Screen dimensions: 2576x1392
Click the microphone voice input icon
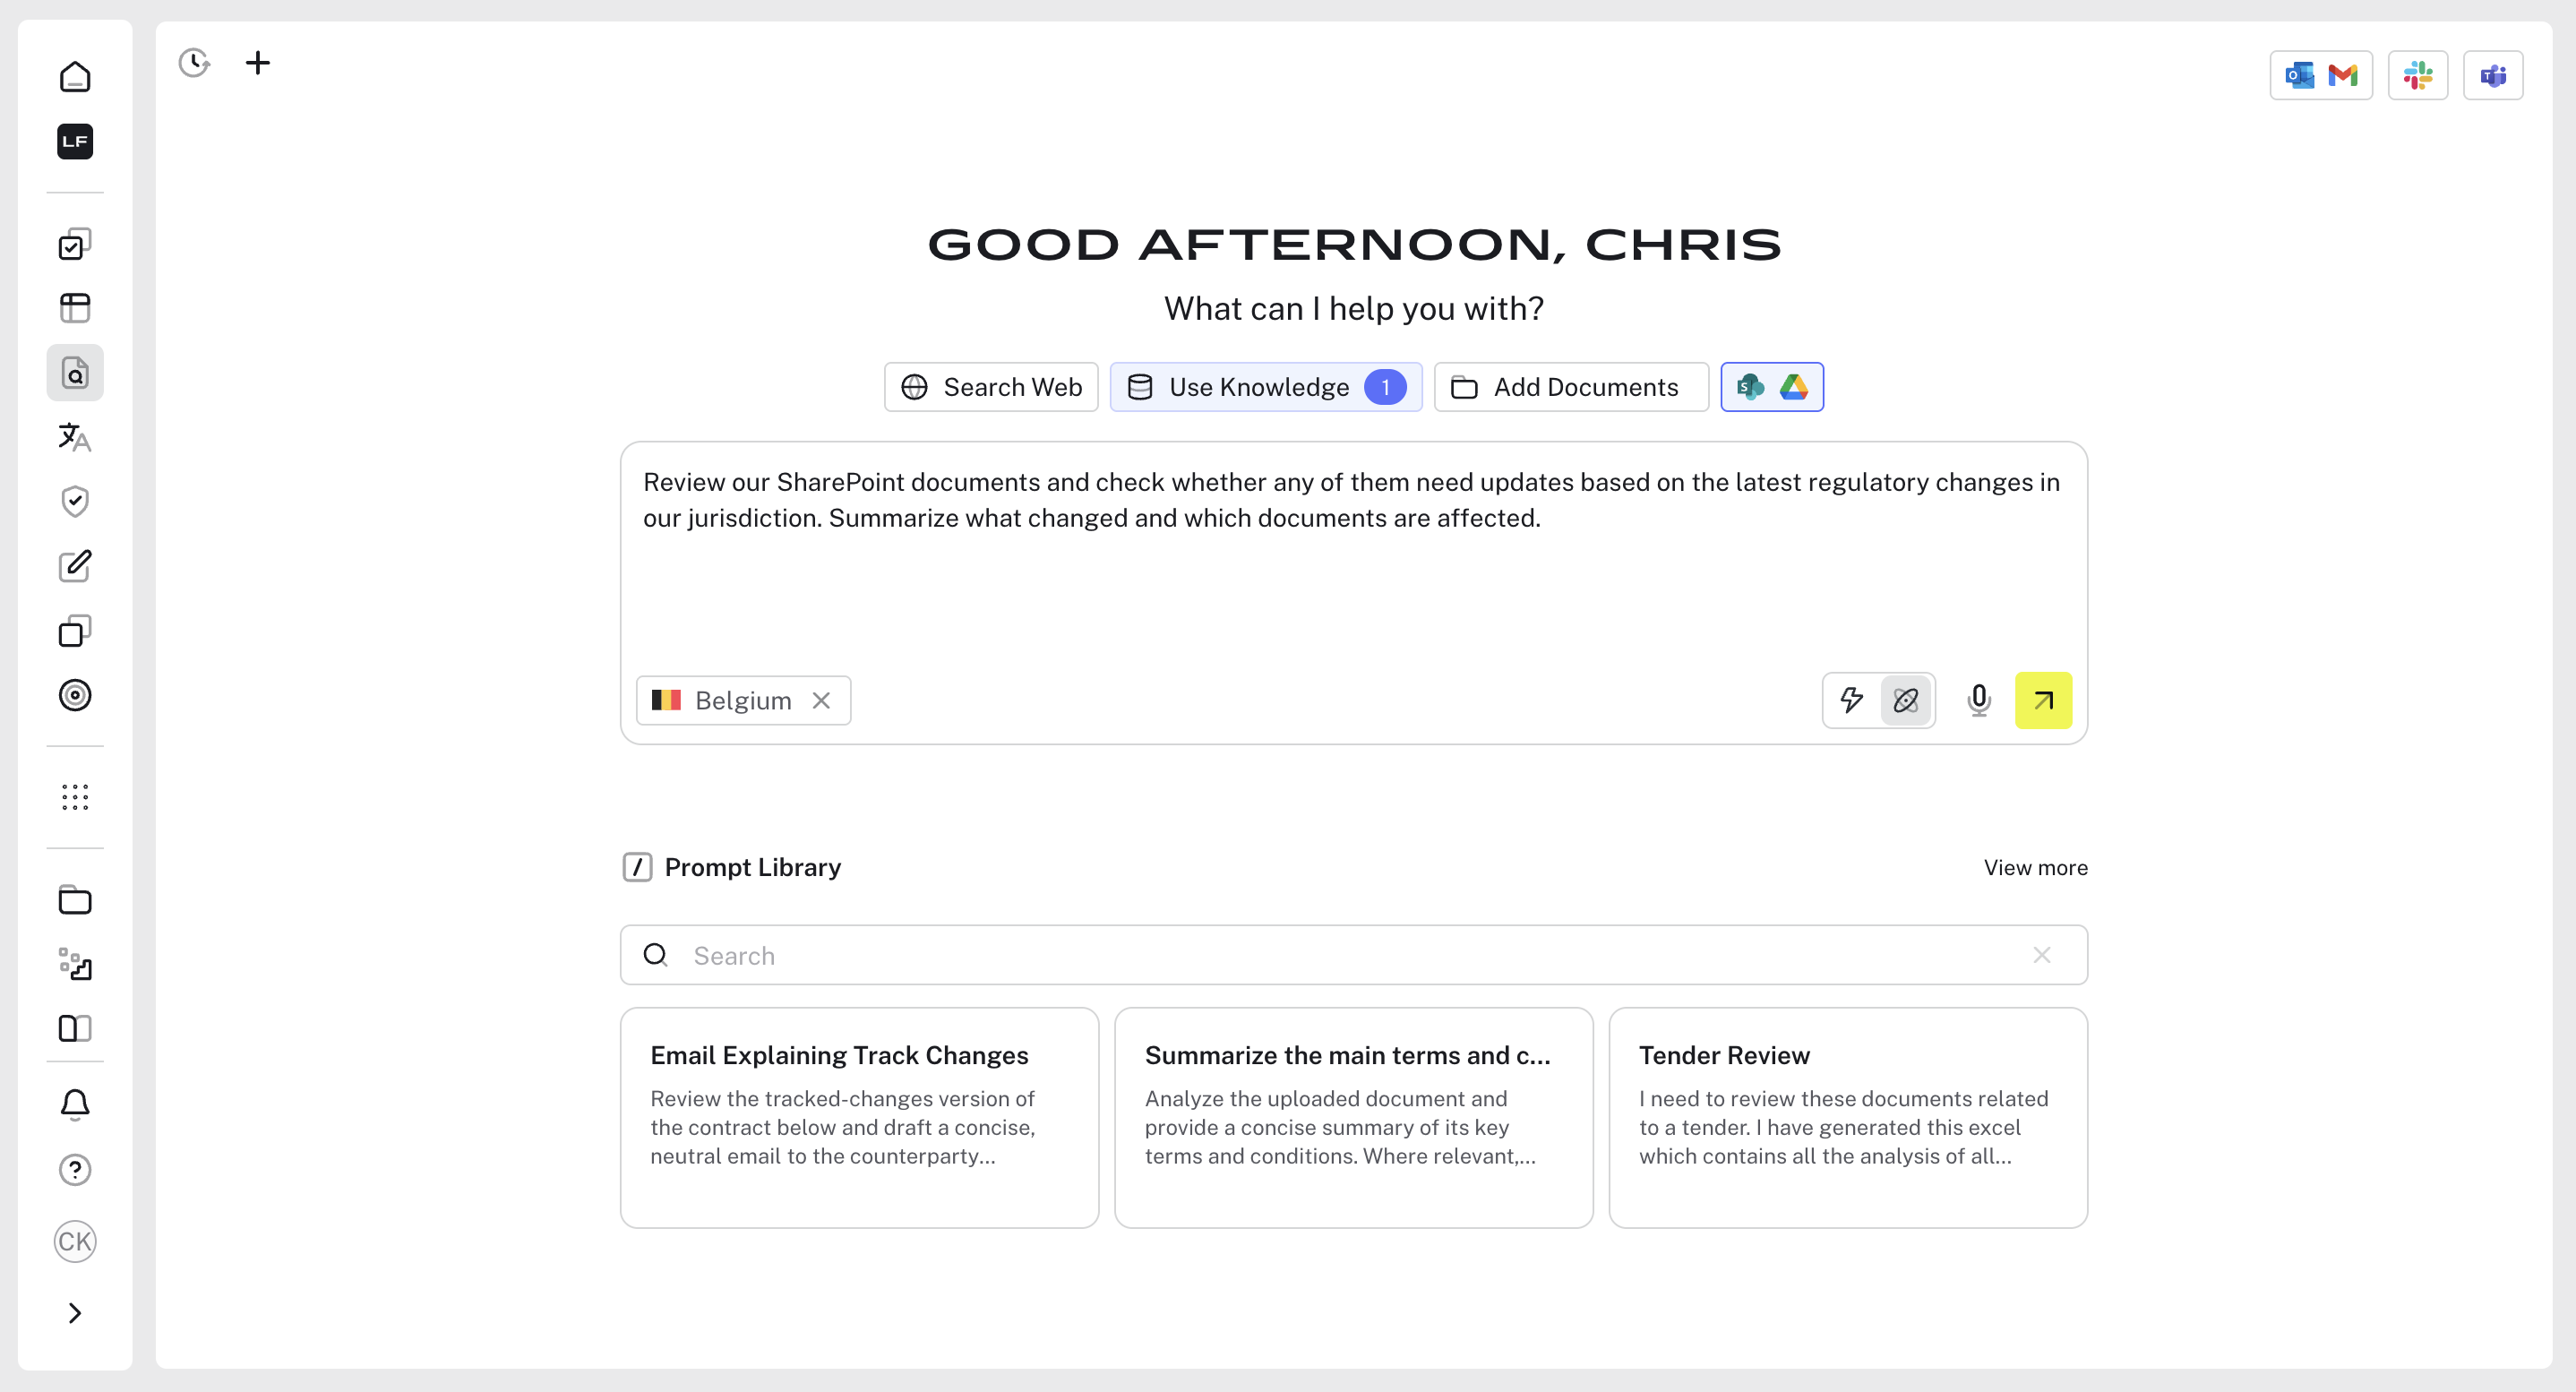tap(1978, 700)
